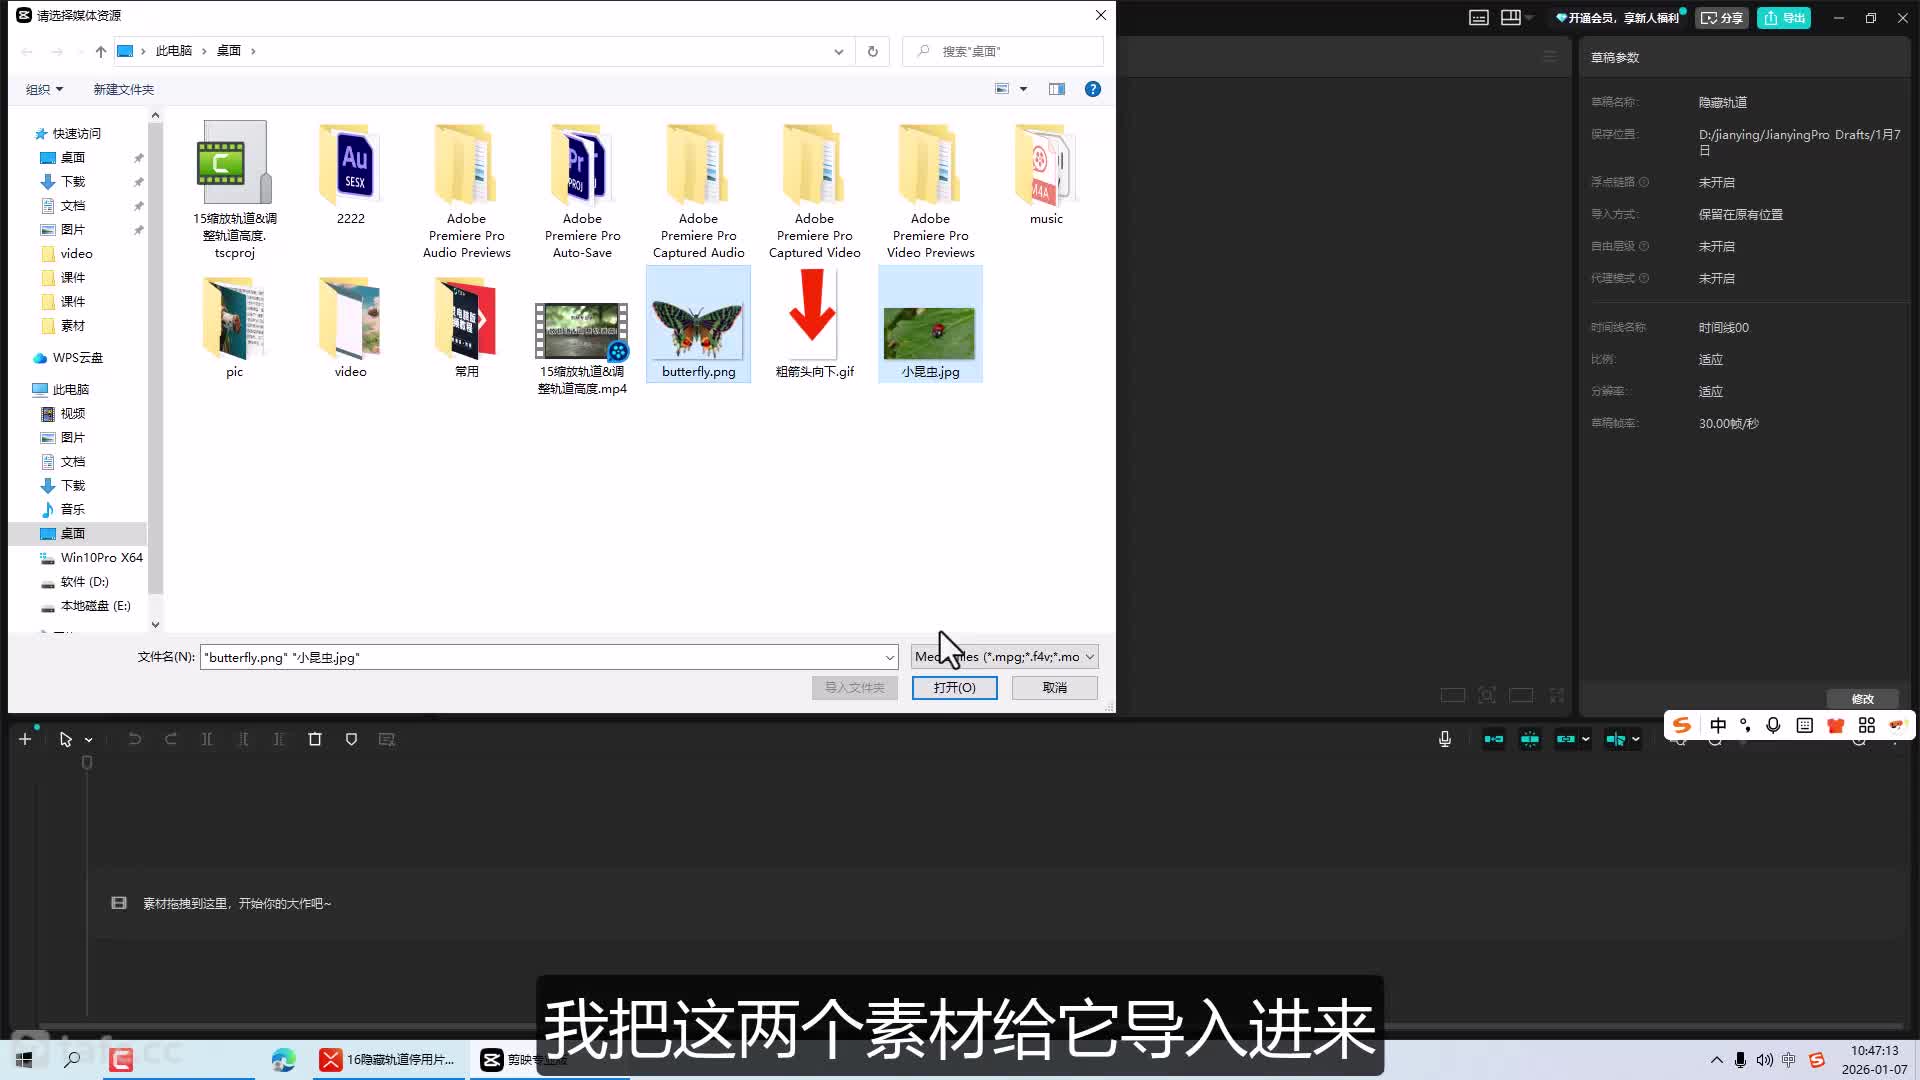Click the refresh icon beside address bar
This screenshot has height=1080, width=1920.
(x=873, y=51)
